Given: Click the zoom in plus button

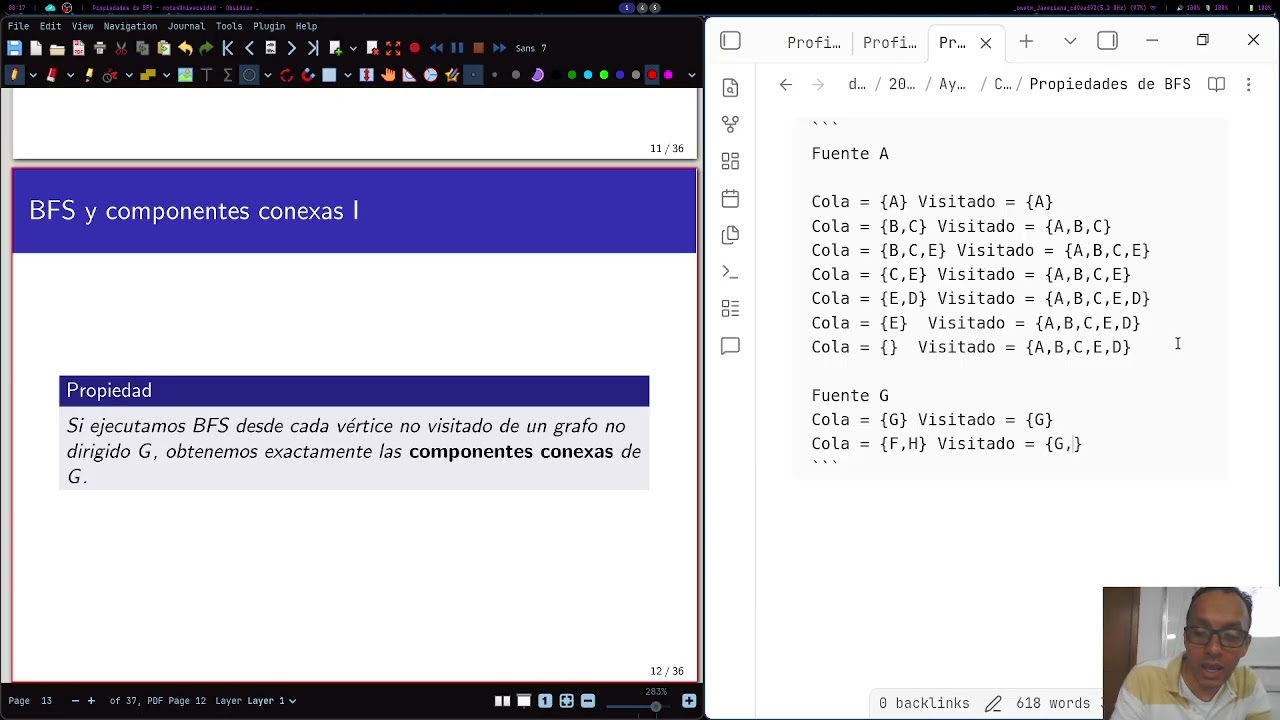Looking at the screenshot, I should pyautogui.click(x=689, y=701).
